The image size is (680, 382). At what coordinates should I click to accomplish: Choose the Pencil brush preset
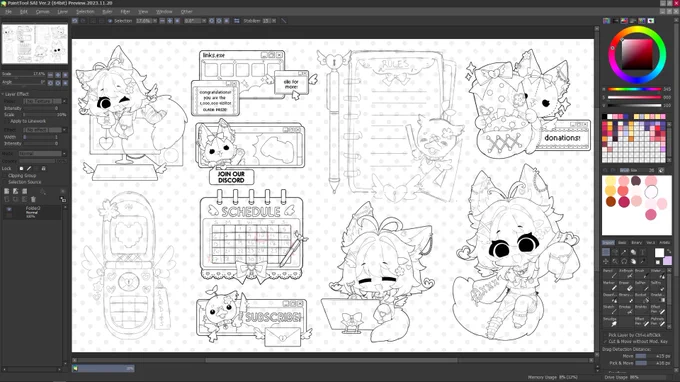610,274
